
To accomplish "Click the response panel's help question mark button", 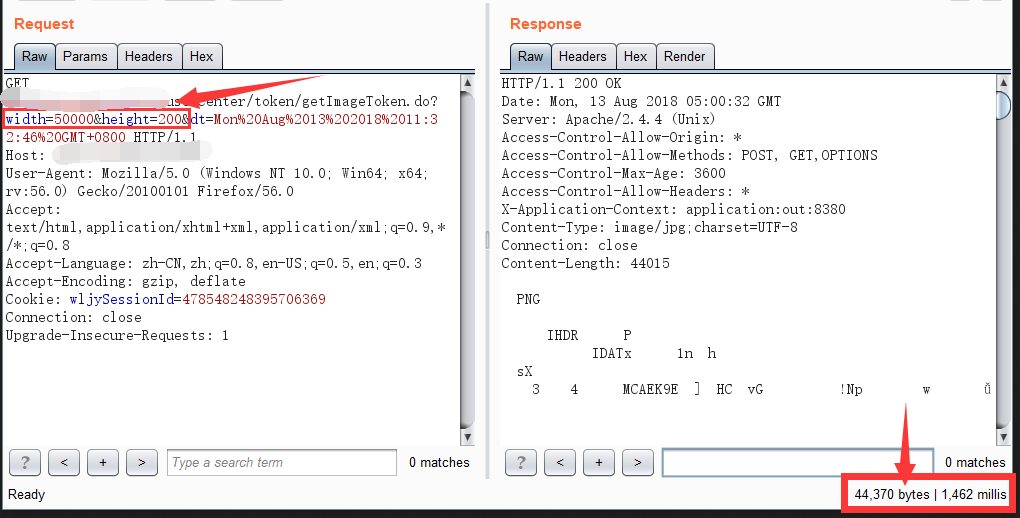I will 521,462.
